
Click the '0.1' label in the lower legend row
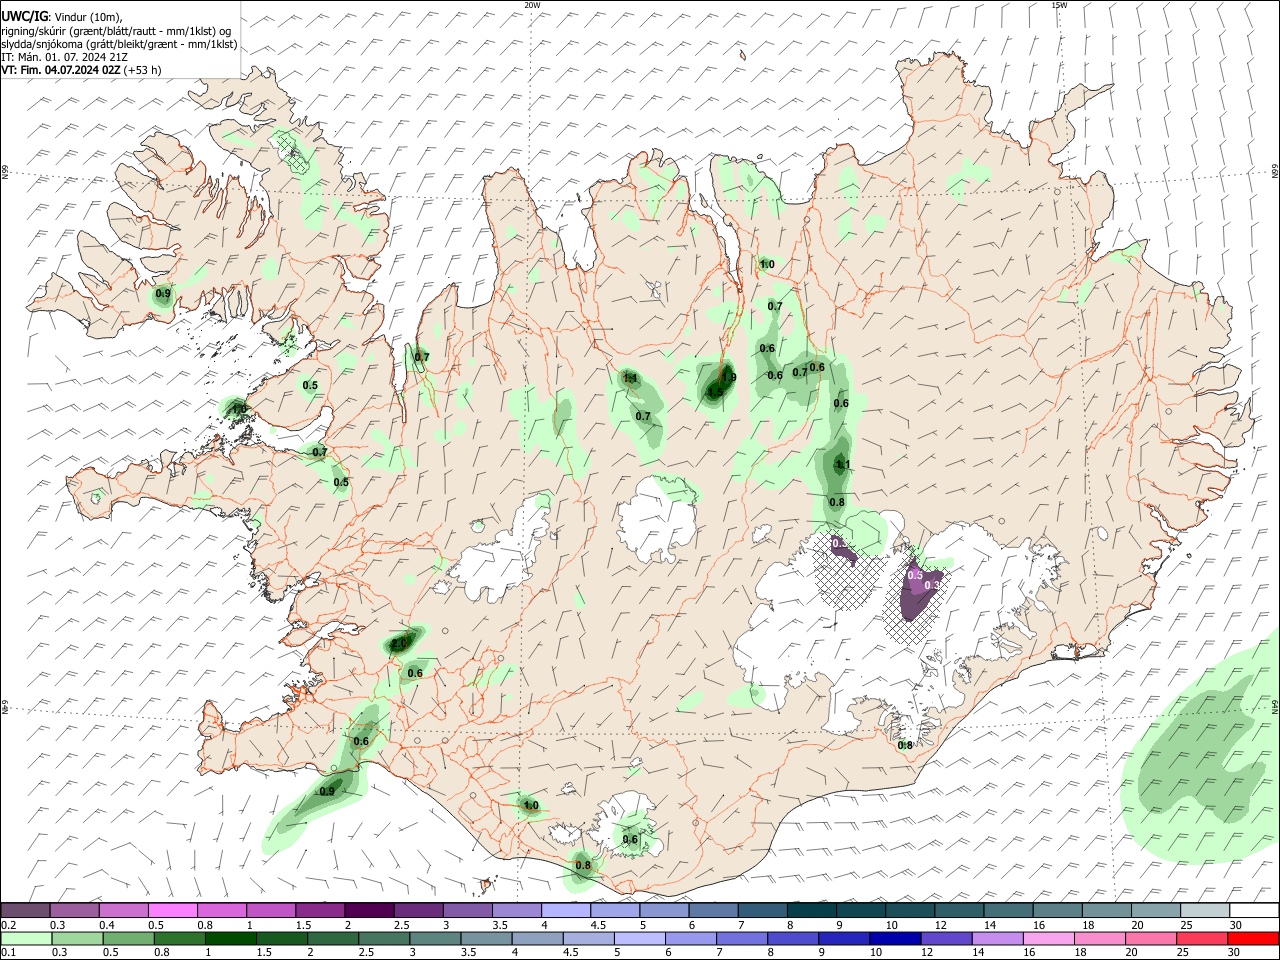point(7,952)
